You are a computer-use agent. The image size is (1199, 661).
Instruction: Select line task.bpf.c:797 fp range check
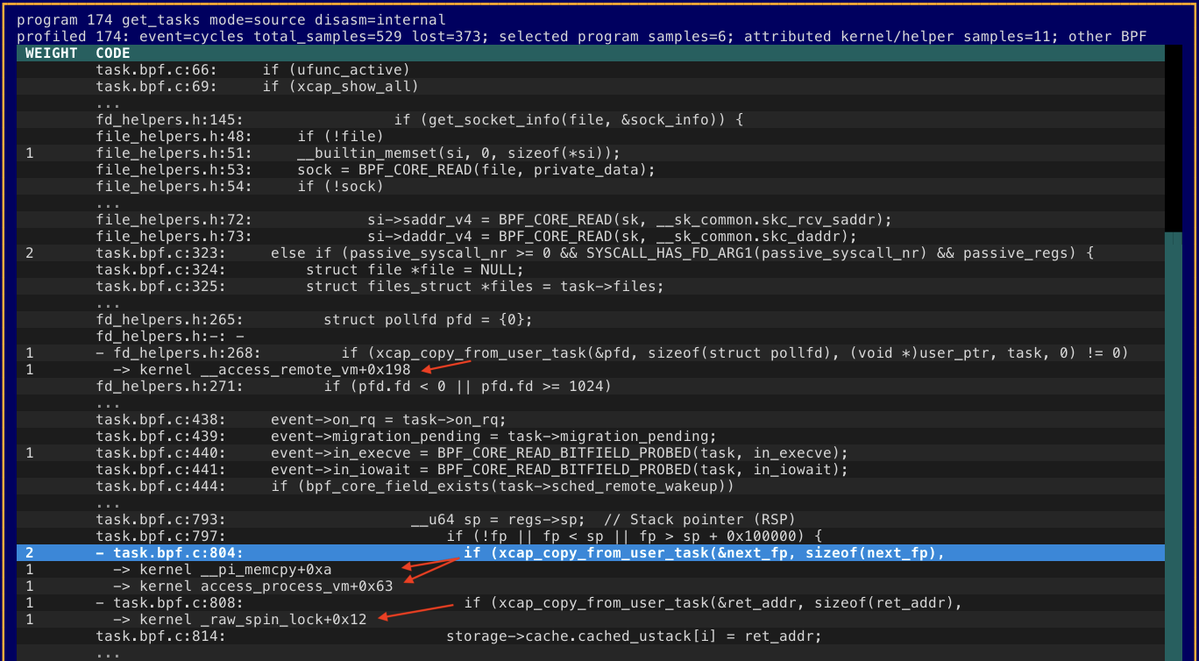(x=590, y=536)
